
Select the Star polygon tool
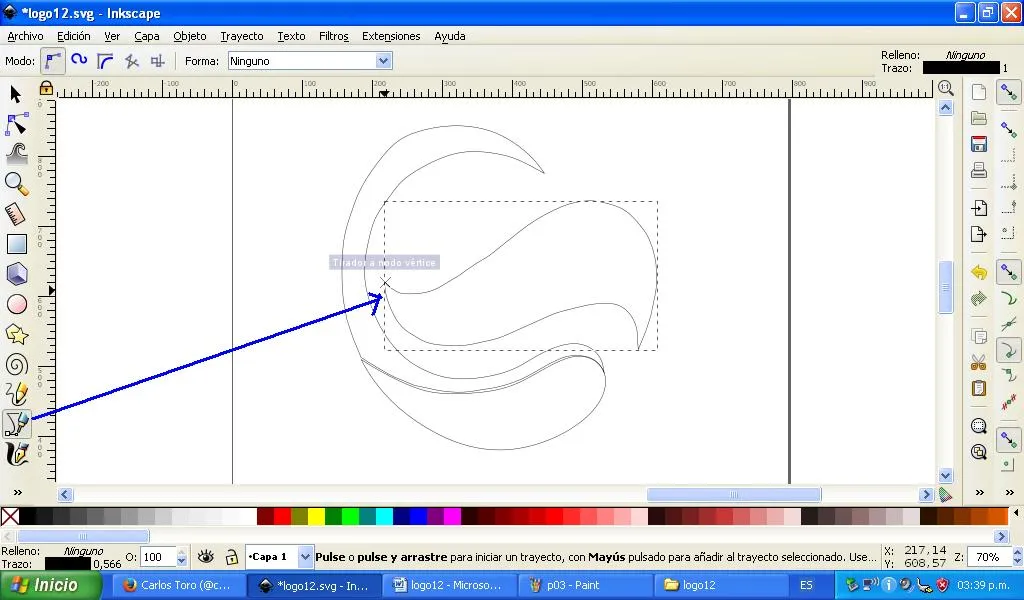(x=16, y=334)
